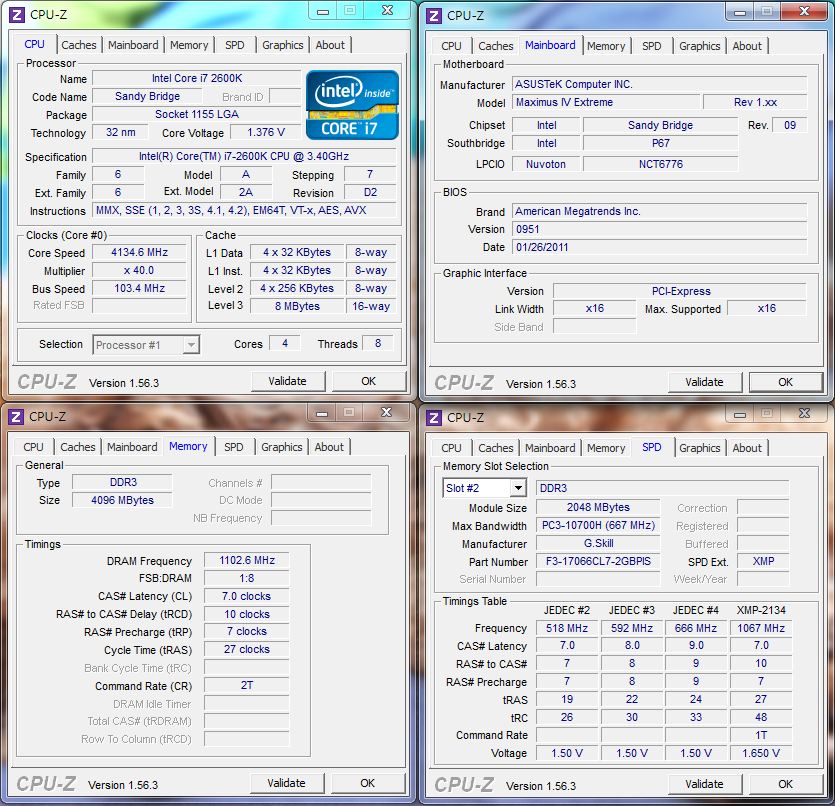
Task: Go to Graphics tab in the Processor info window
Action: [x=283, y=45]
